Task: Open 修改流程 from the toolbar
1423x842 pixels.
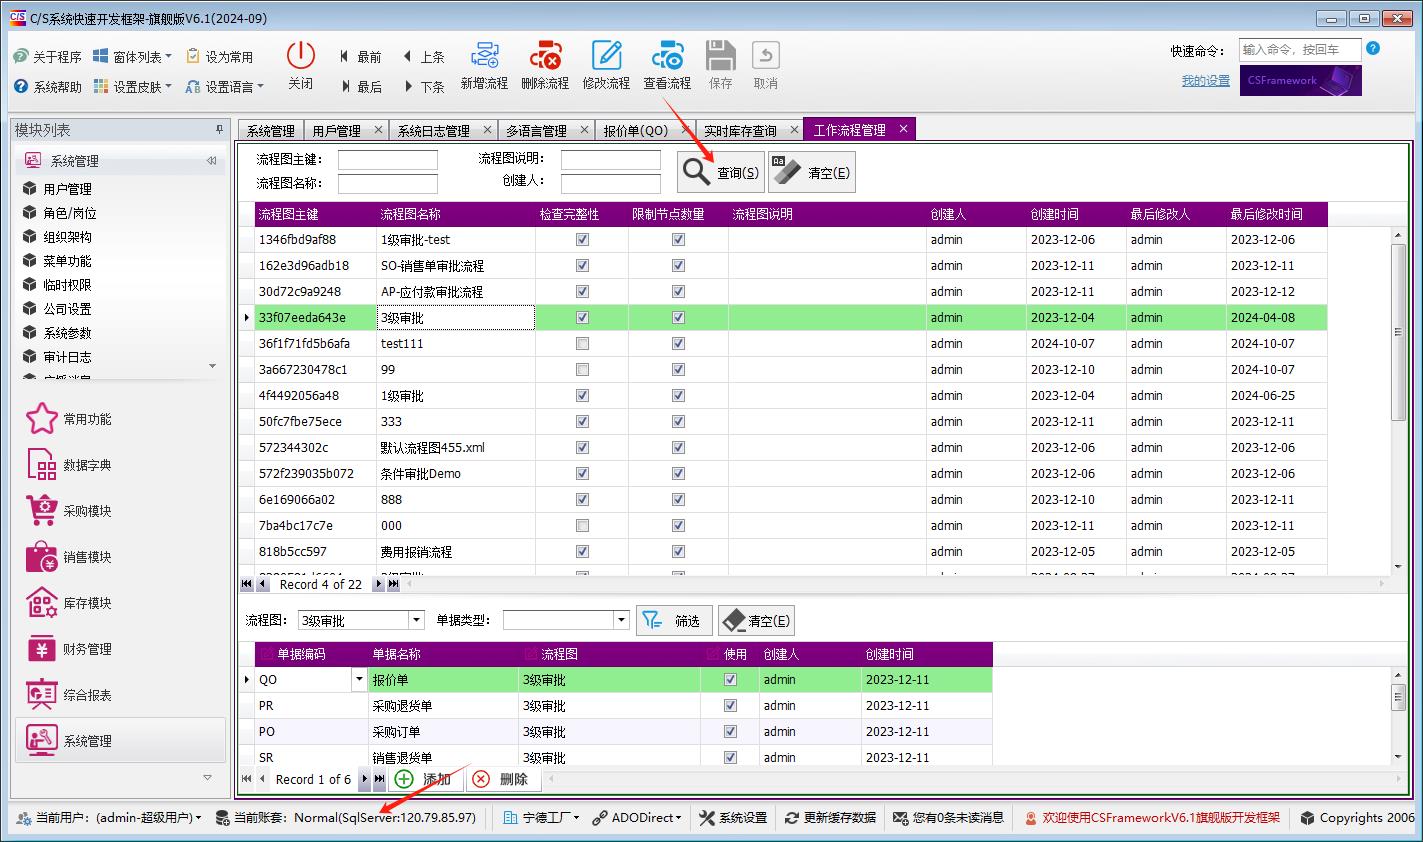Action: [606, 57]
